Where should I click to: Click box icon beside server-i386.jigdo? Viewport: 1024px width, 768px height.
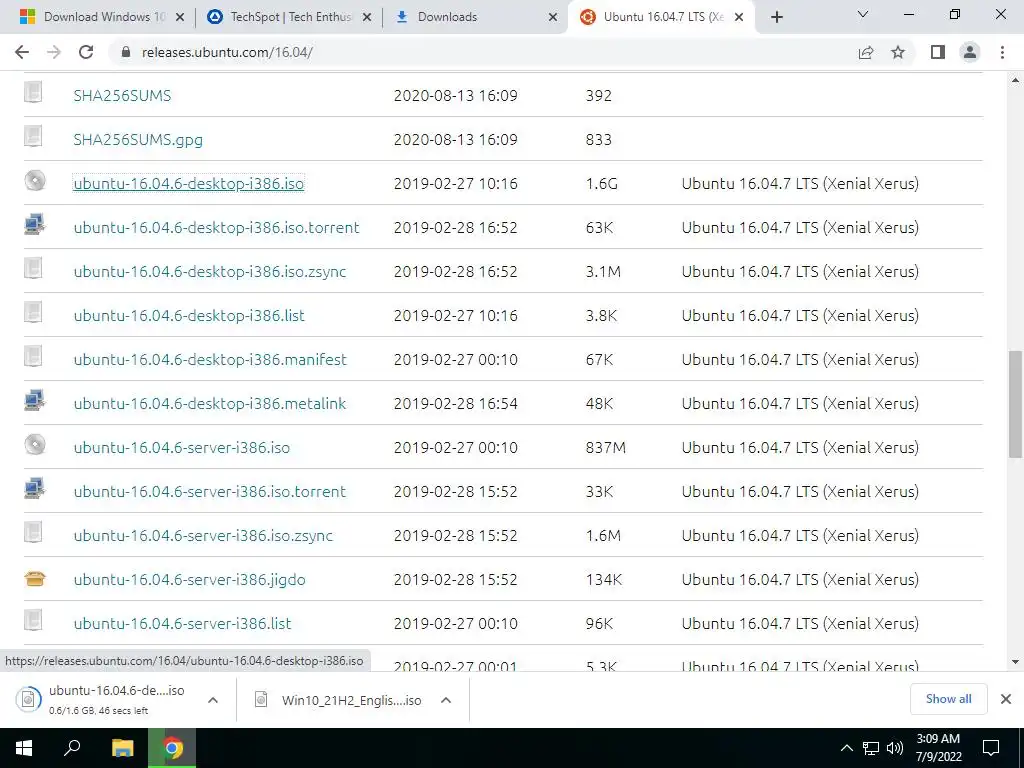(x=35, y=578)
